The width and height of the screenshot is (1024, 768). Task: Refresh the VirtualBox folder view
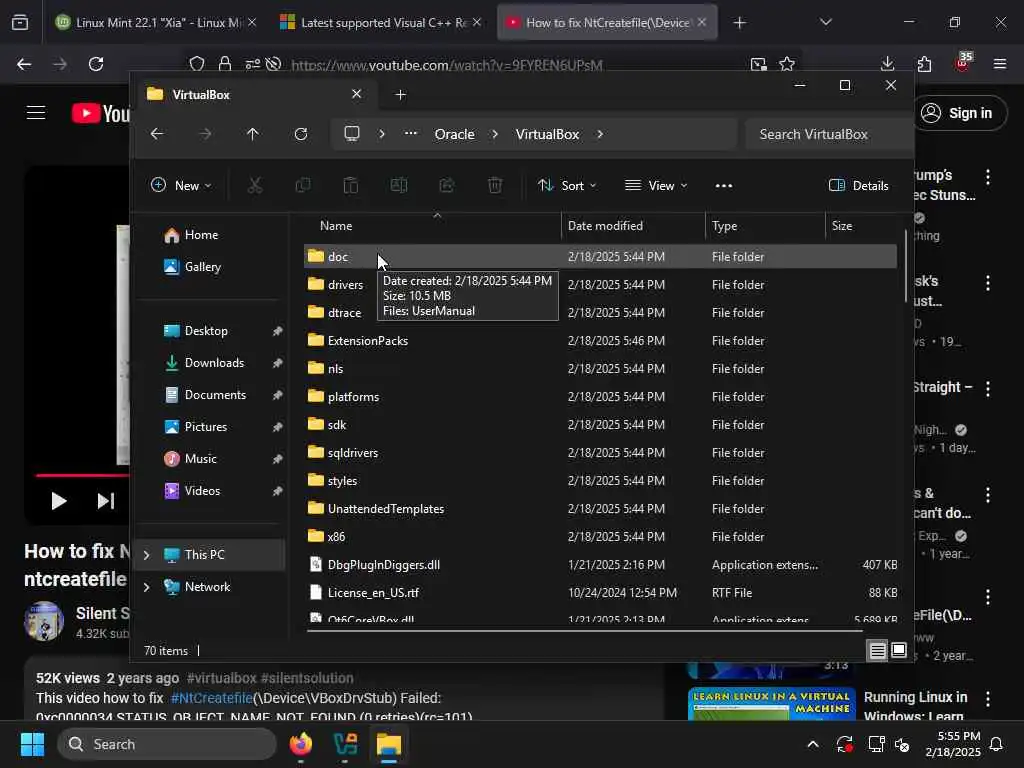click(x=301, y=134)
